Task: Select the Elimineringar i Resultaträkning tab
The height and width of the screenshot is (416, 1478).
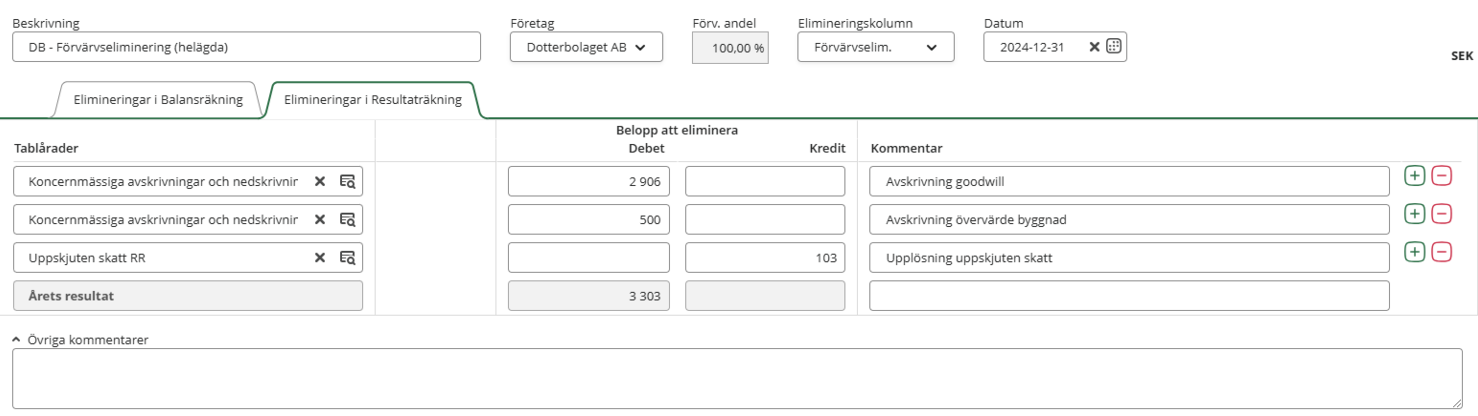Action: [372, 100]
